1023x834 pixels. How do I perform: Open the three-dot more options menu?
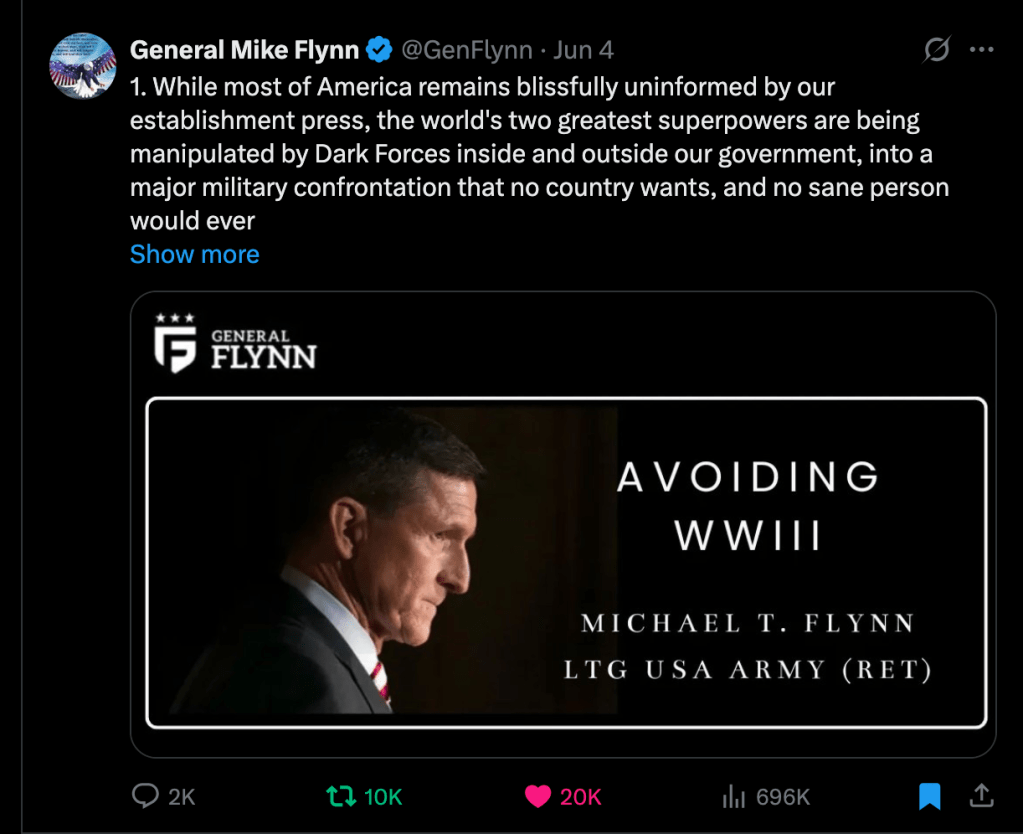coord(983,49)
